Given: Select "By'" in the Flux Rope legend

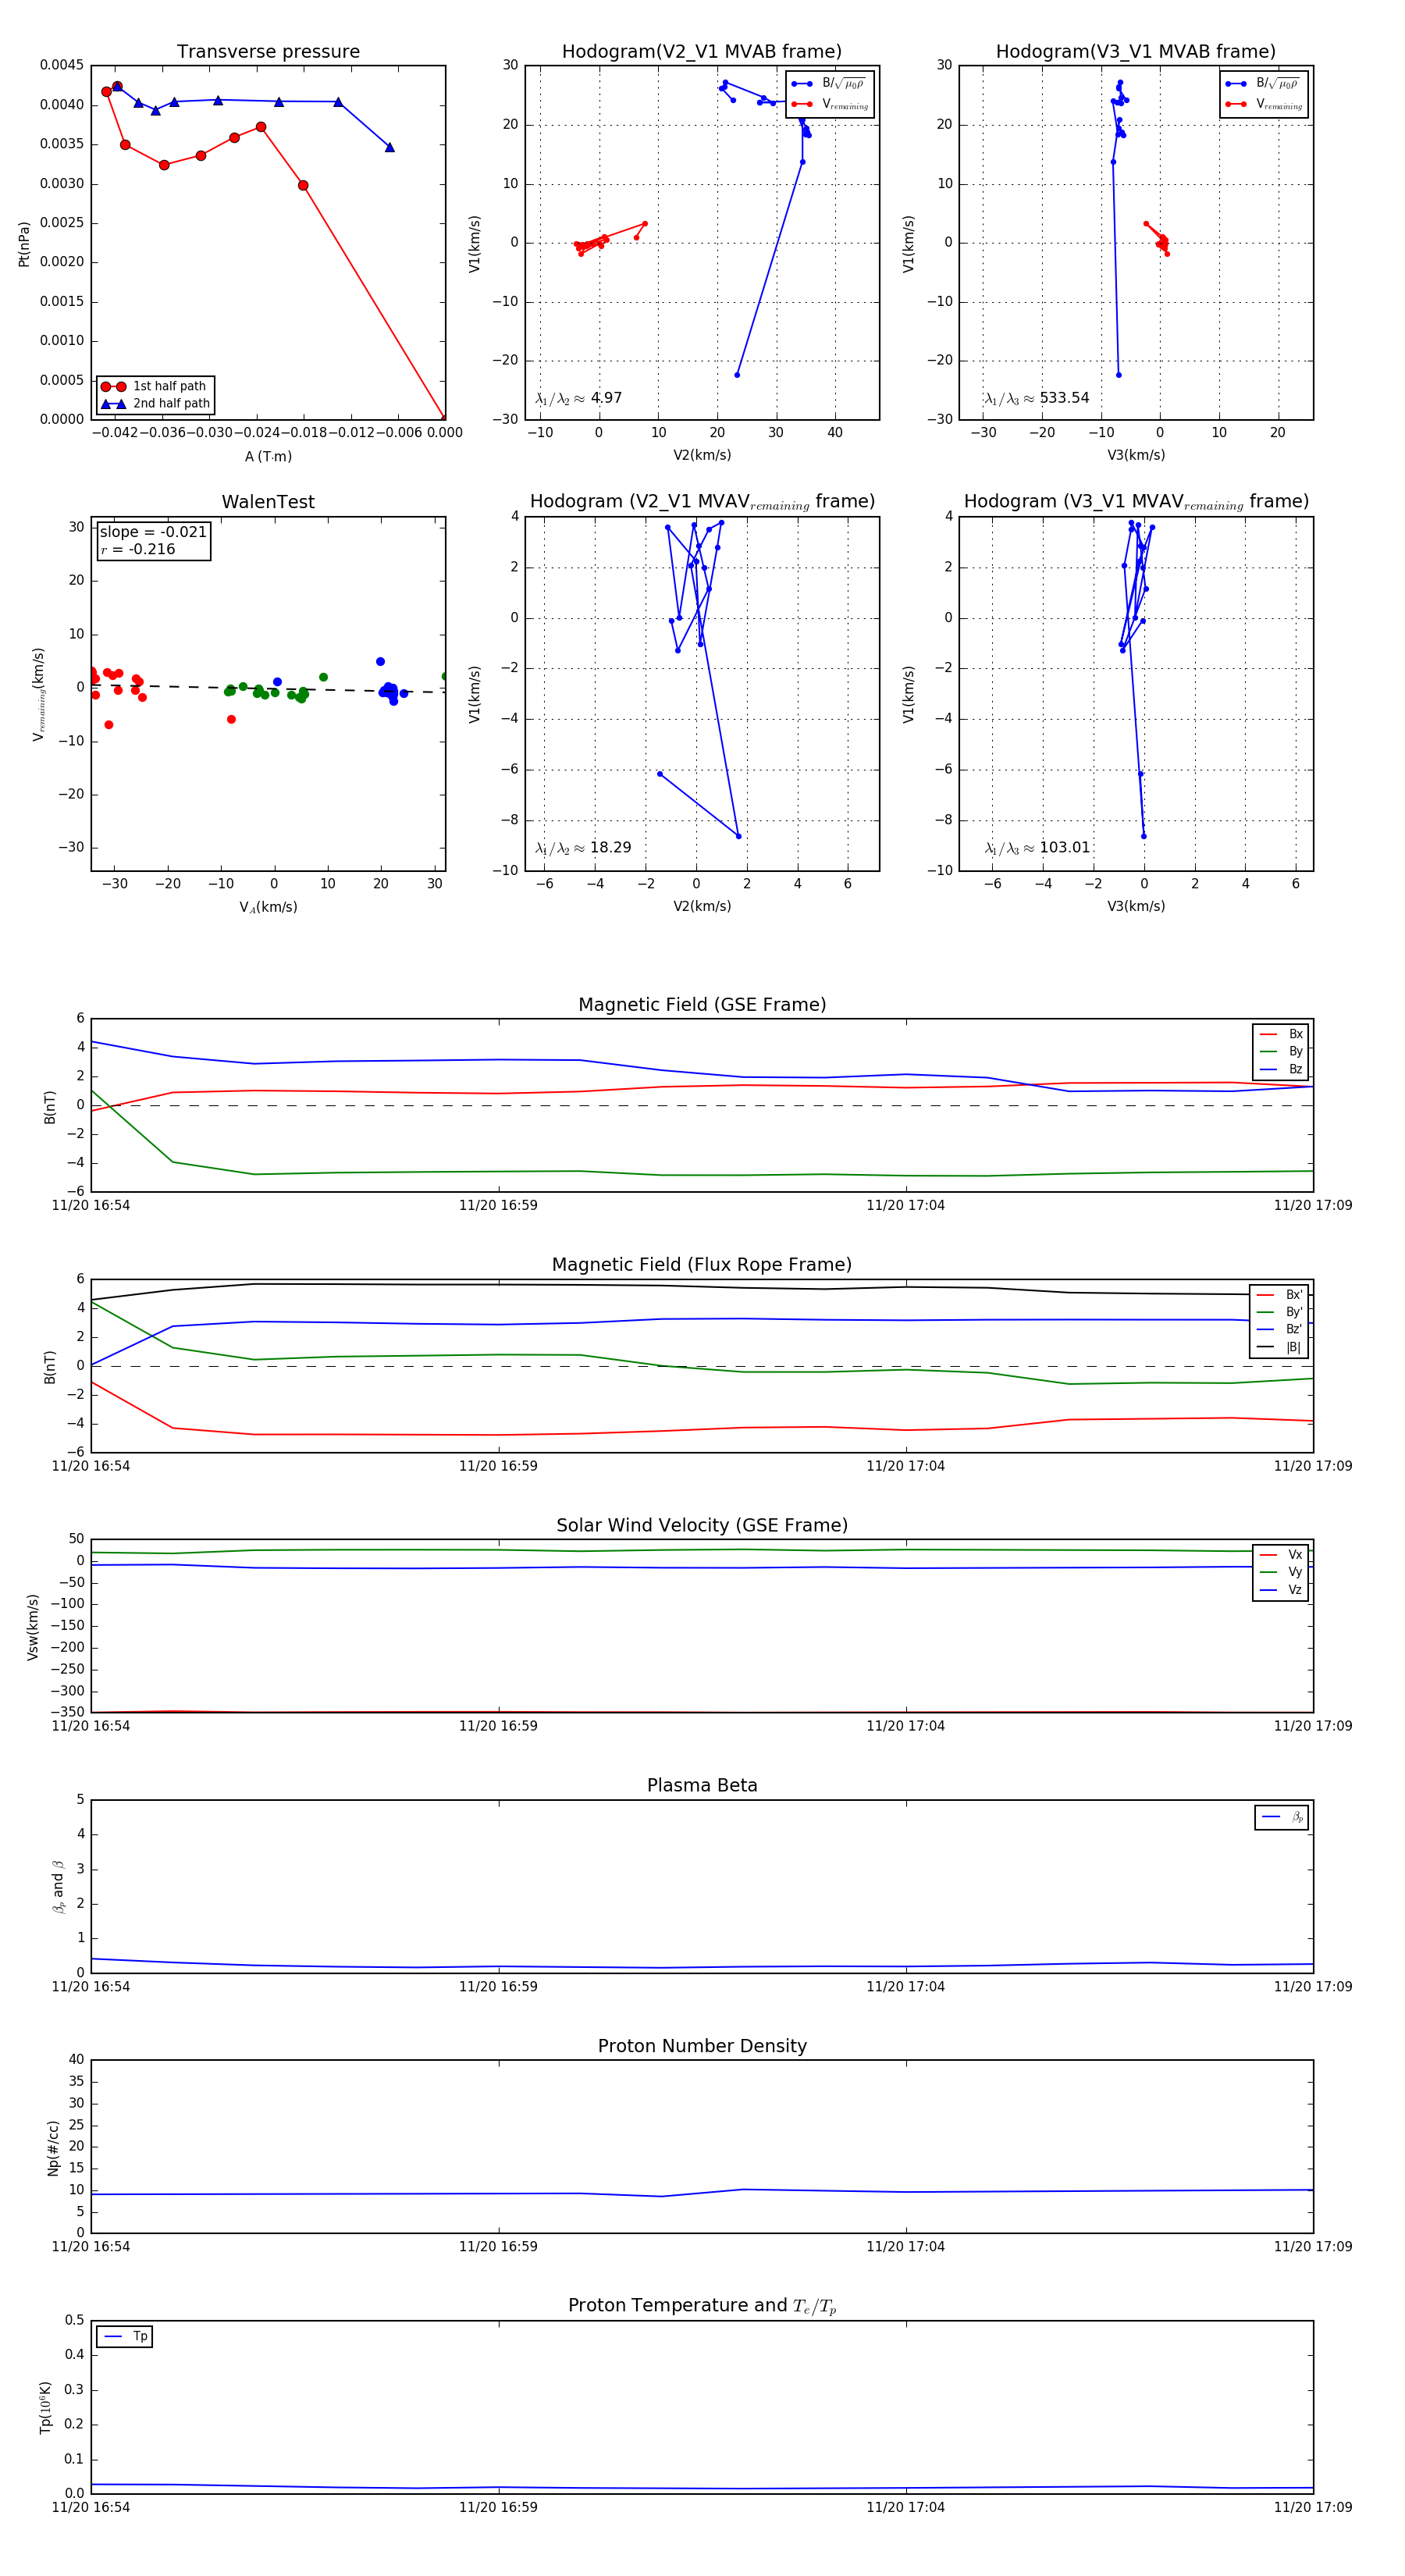Looking at the screenshot, I should point(1280,1312).
